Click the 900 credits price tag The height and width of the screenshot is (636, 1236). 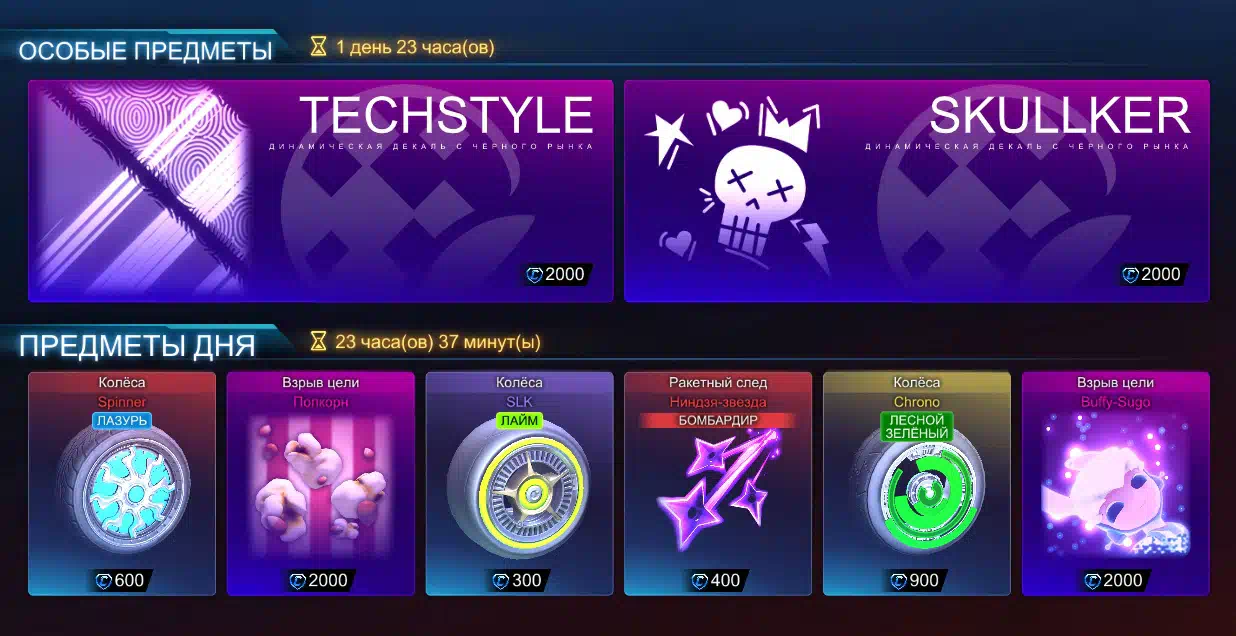(x=916, y=580)
